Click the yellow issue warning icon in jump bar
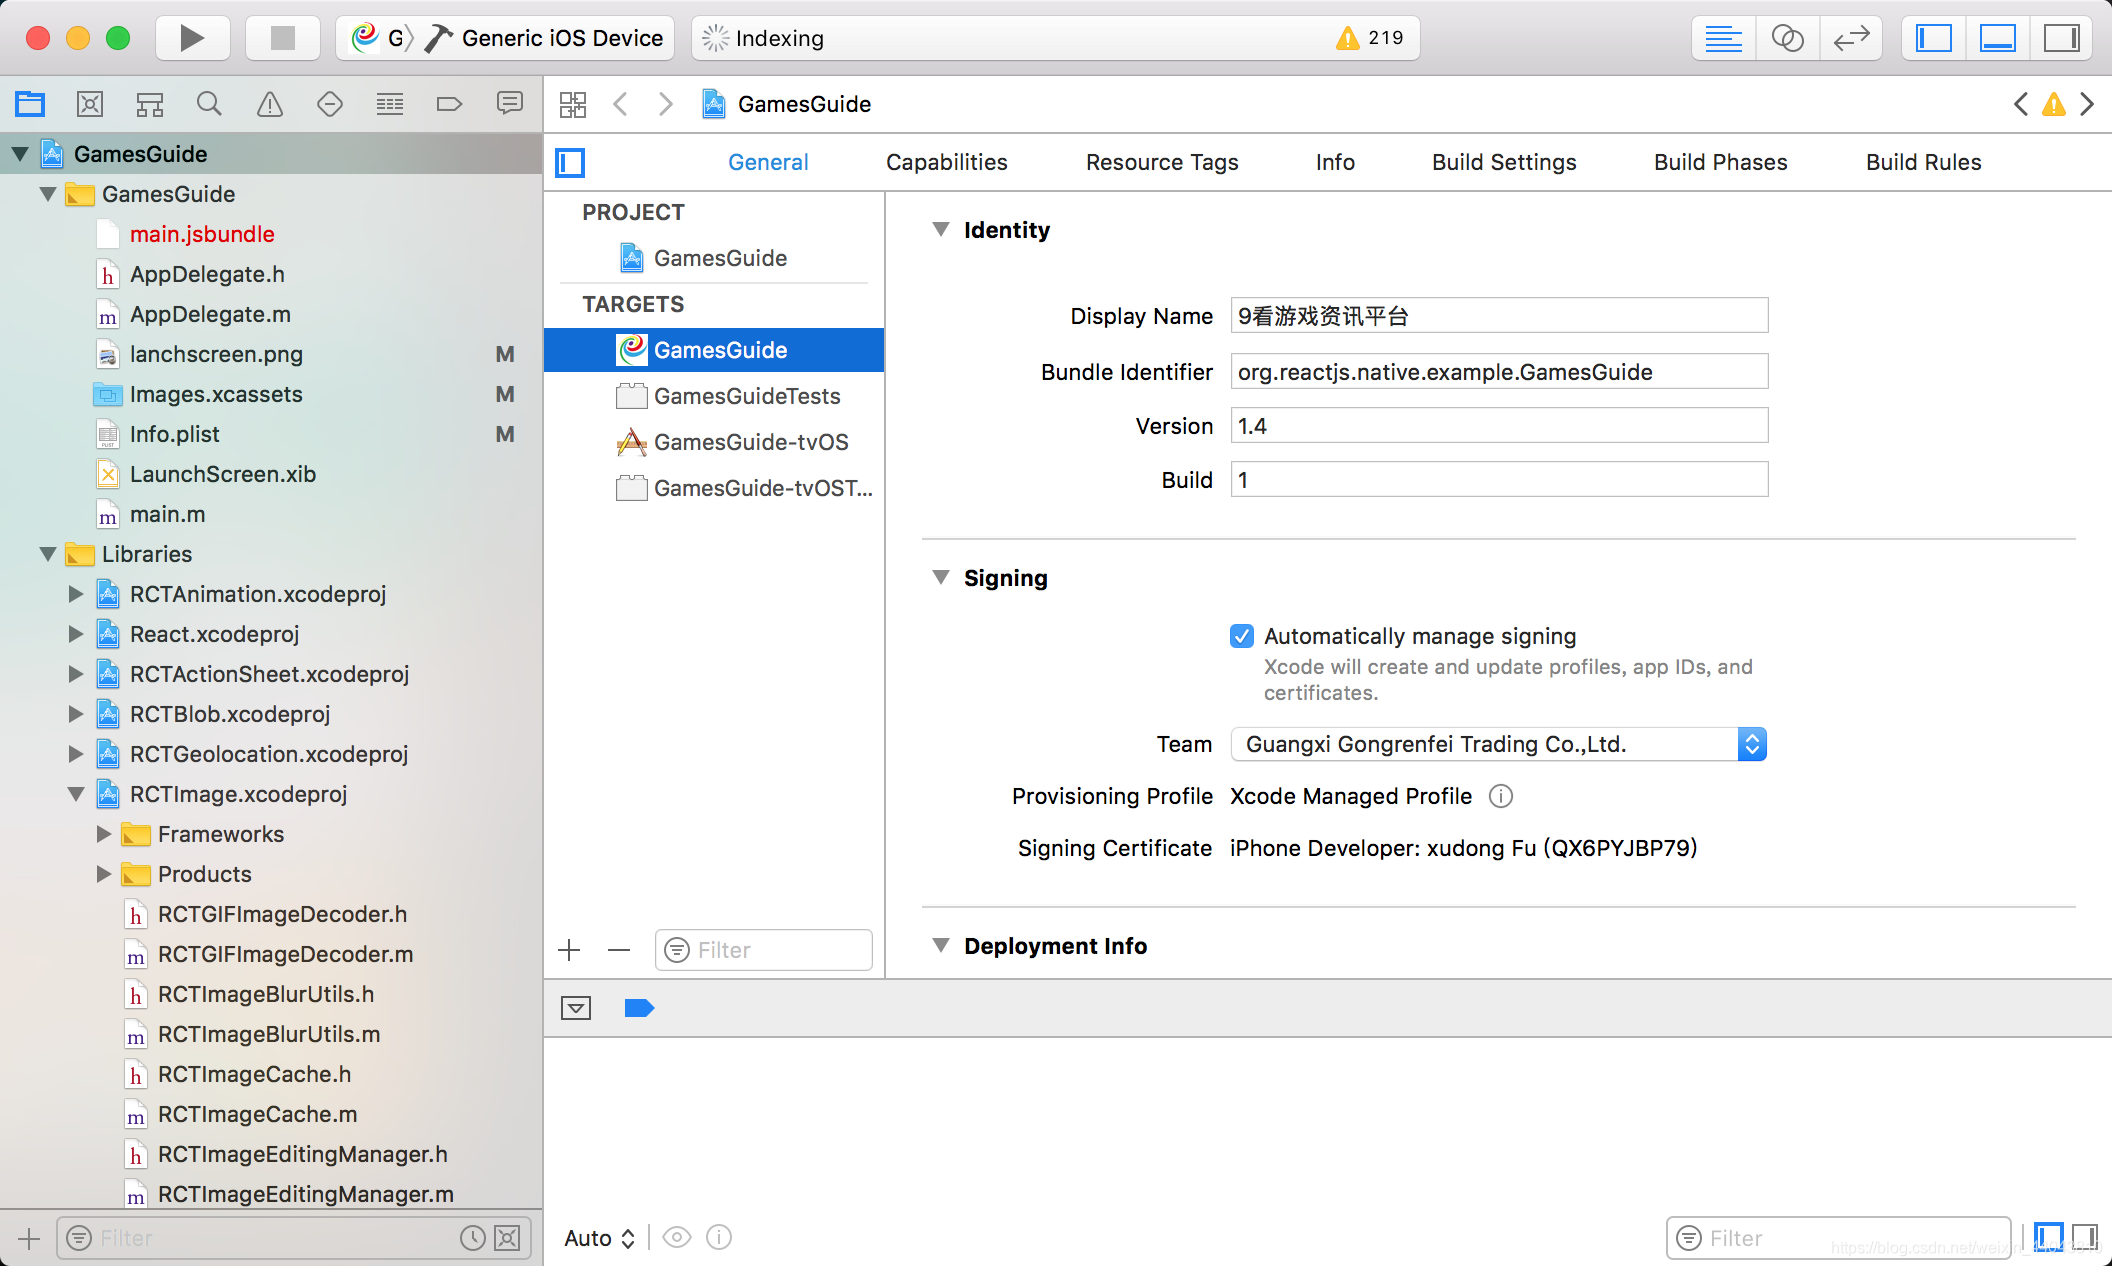The image size is (2112, 1266). point(2054,104)
